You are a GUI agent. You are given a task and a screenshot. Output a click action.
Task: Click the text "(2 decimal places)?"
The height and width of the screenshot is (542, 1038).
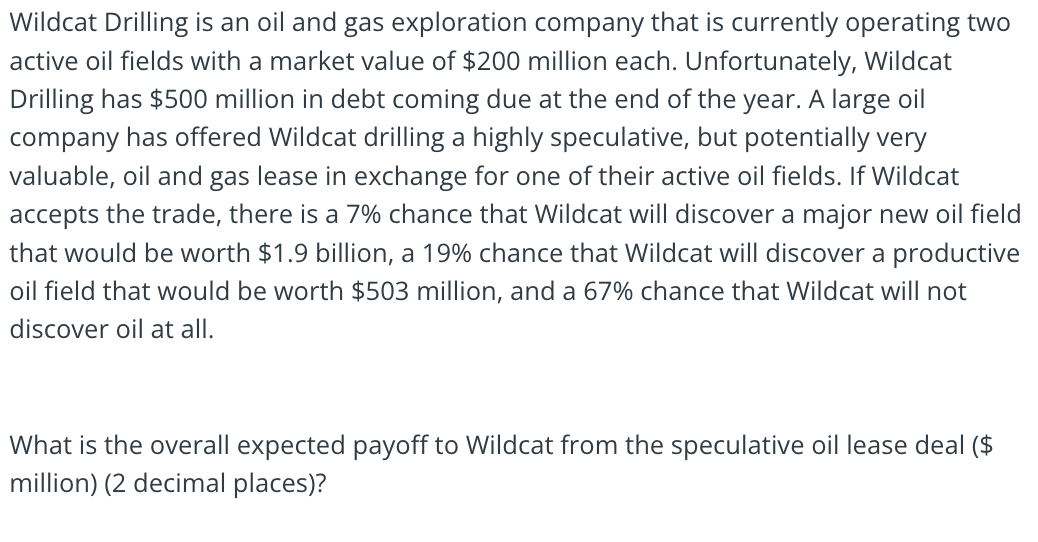click(x=215, y=484)
